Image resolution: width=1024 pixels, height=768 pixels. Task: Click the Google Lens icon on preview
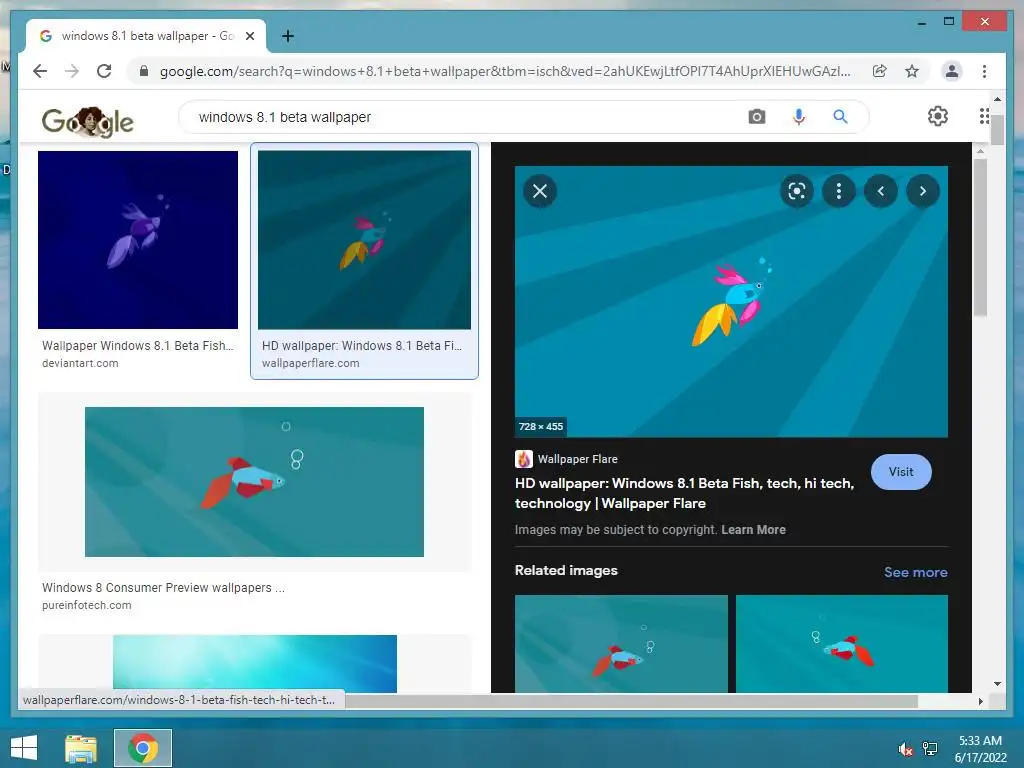(x=797, y=191)
